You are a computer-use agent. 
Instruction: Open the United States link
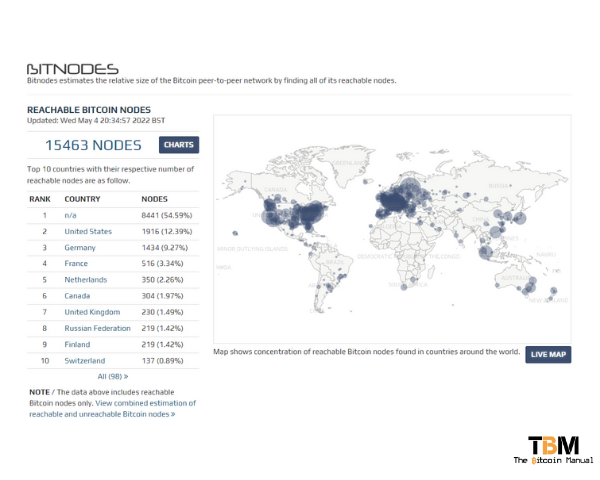[88, 231]
